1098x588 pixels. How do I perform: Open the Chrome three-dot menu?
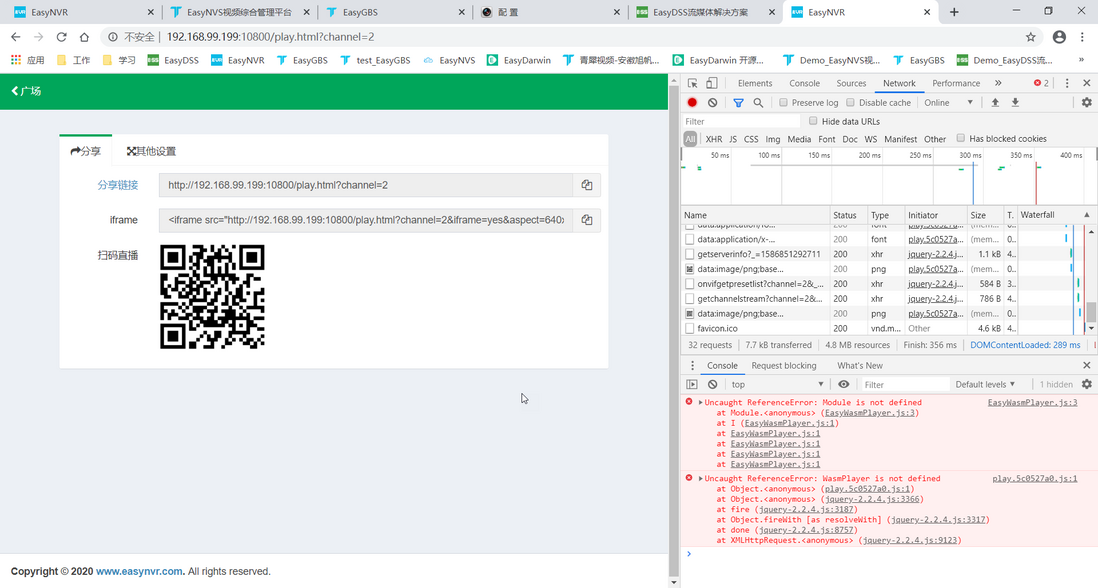tap(1083, 37)
